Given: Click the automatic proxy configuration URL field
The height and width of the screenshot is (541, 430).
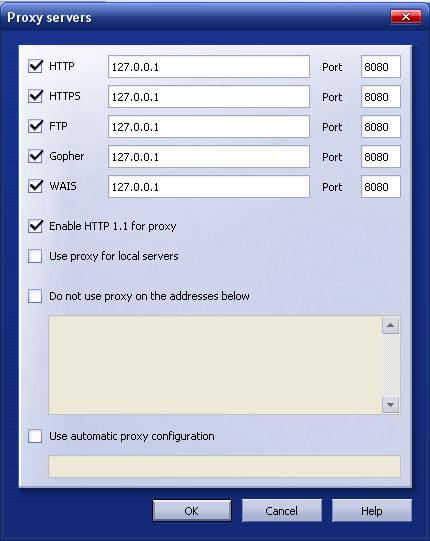Looking at the screenshot, I should pyautogui.click(x=224, y=466).
